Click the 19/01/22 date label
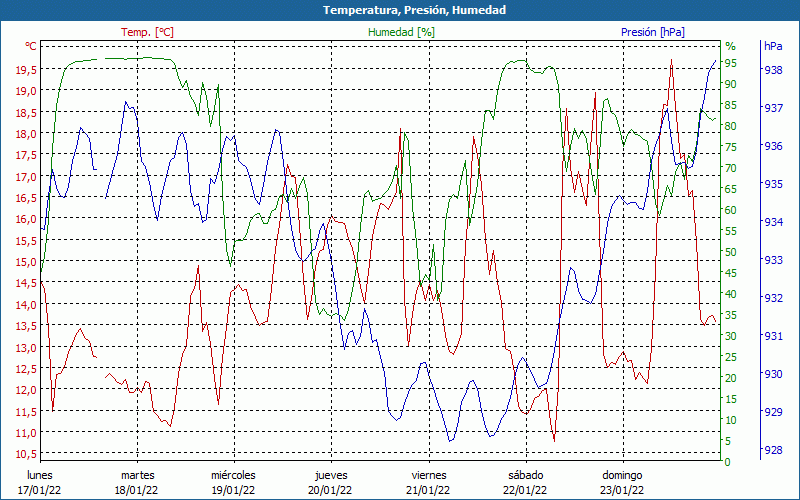The image size is (800, 500). click(234, 490)
